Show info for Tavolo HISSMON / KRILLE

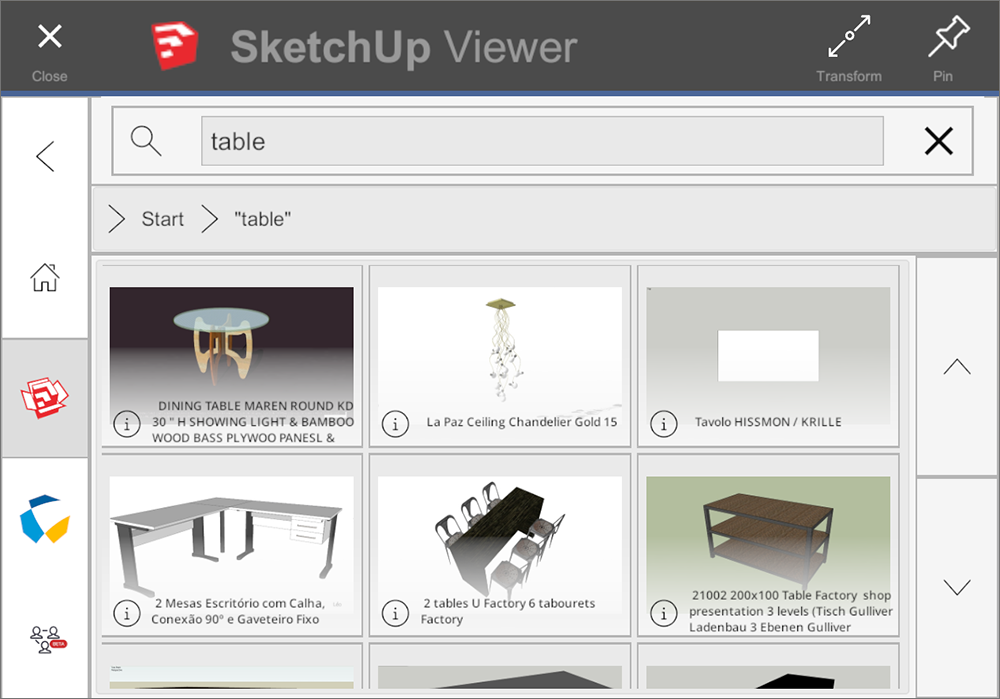tap(663, 423)
